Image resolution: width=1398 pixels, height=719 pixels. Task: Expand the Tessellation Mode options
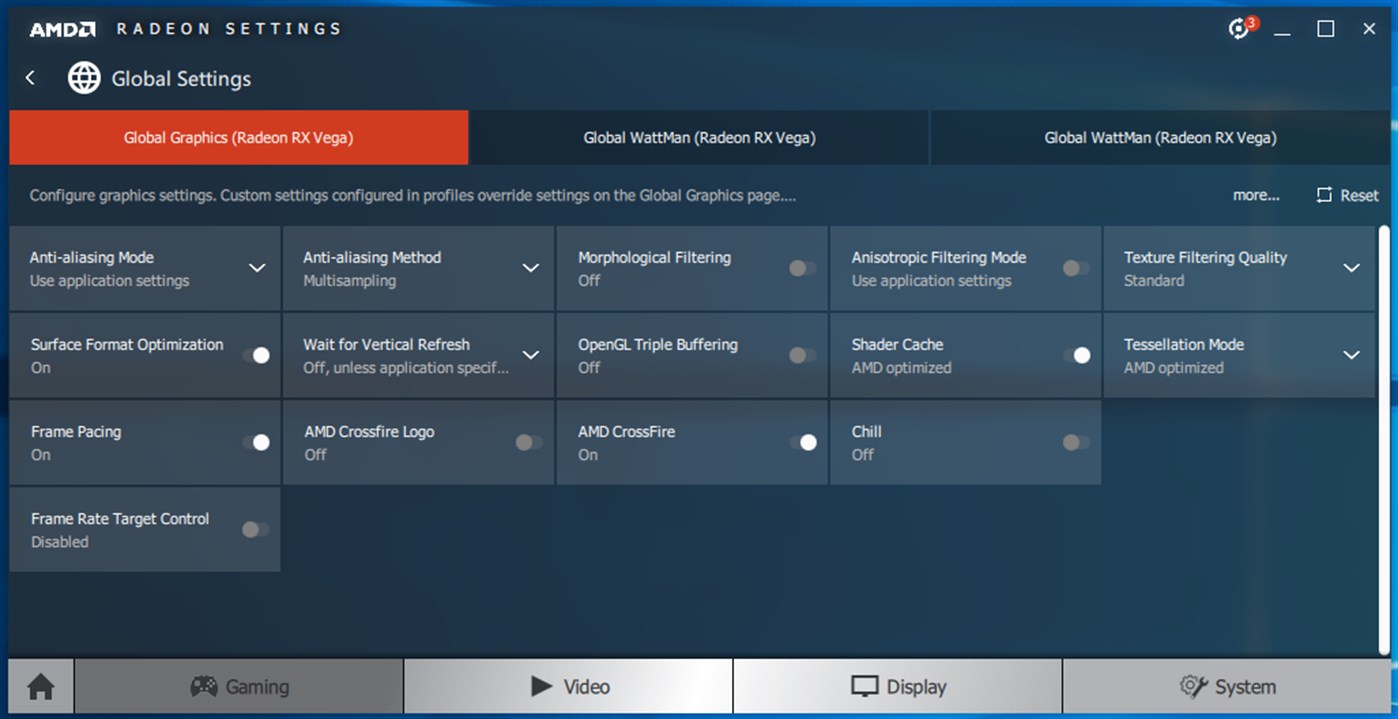[x=1352, y=354]
